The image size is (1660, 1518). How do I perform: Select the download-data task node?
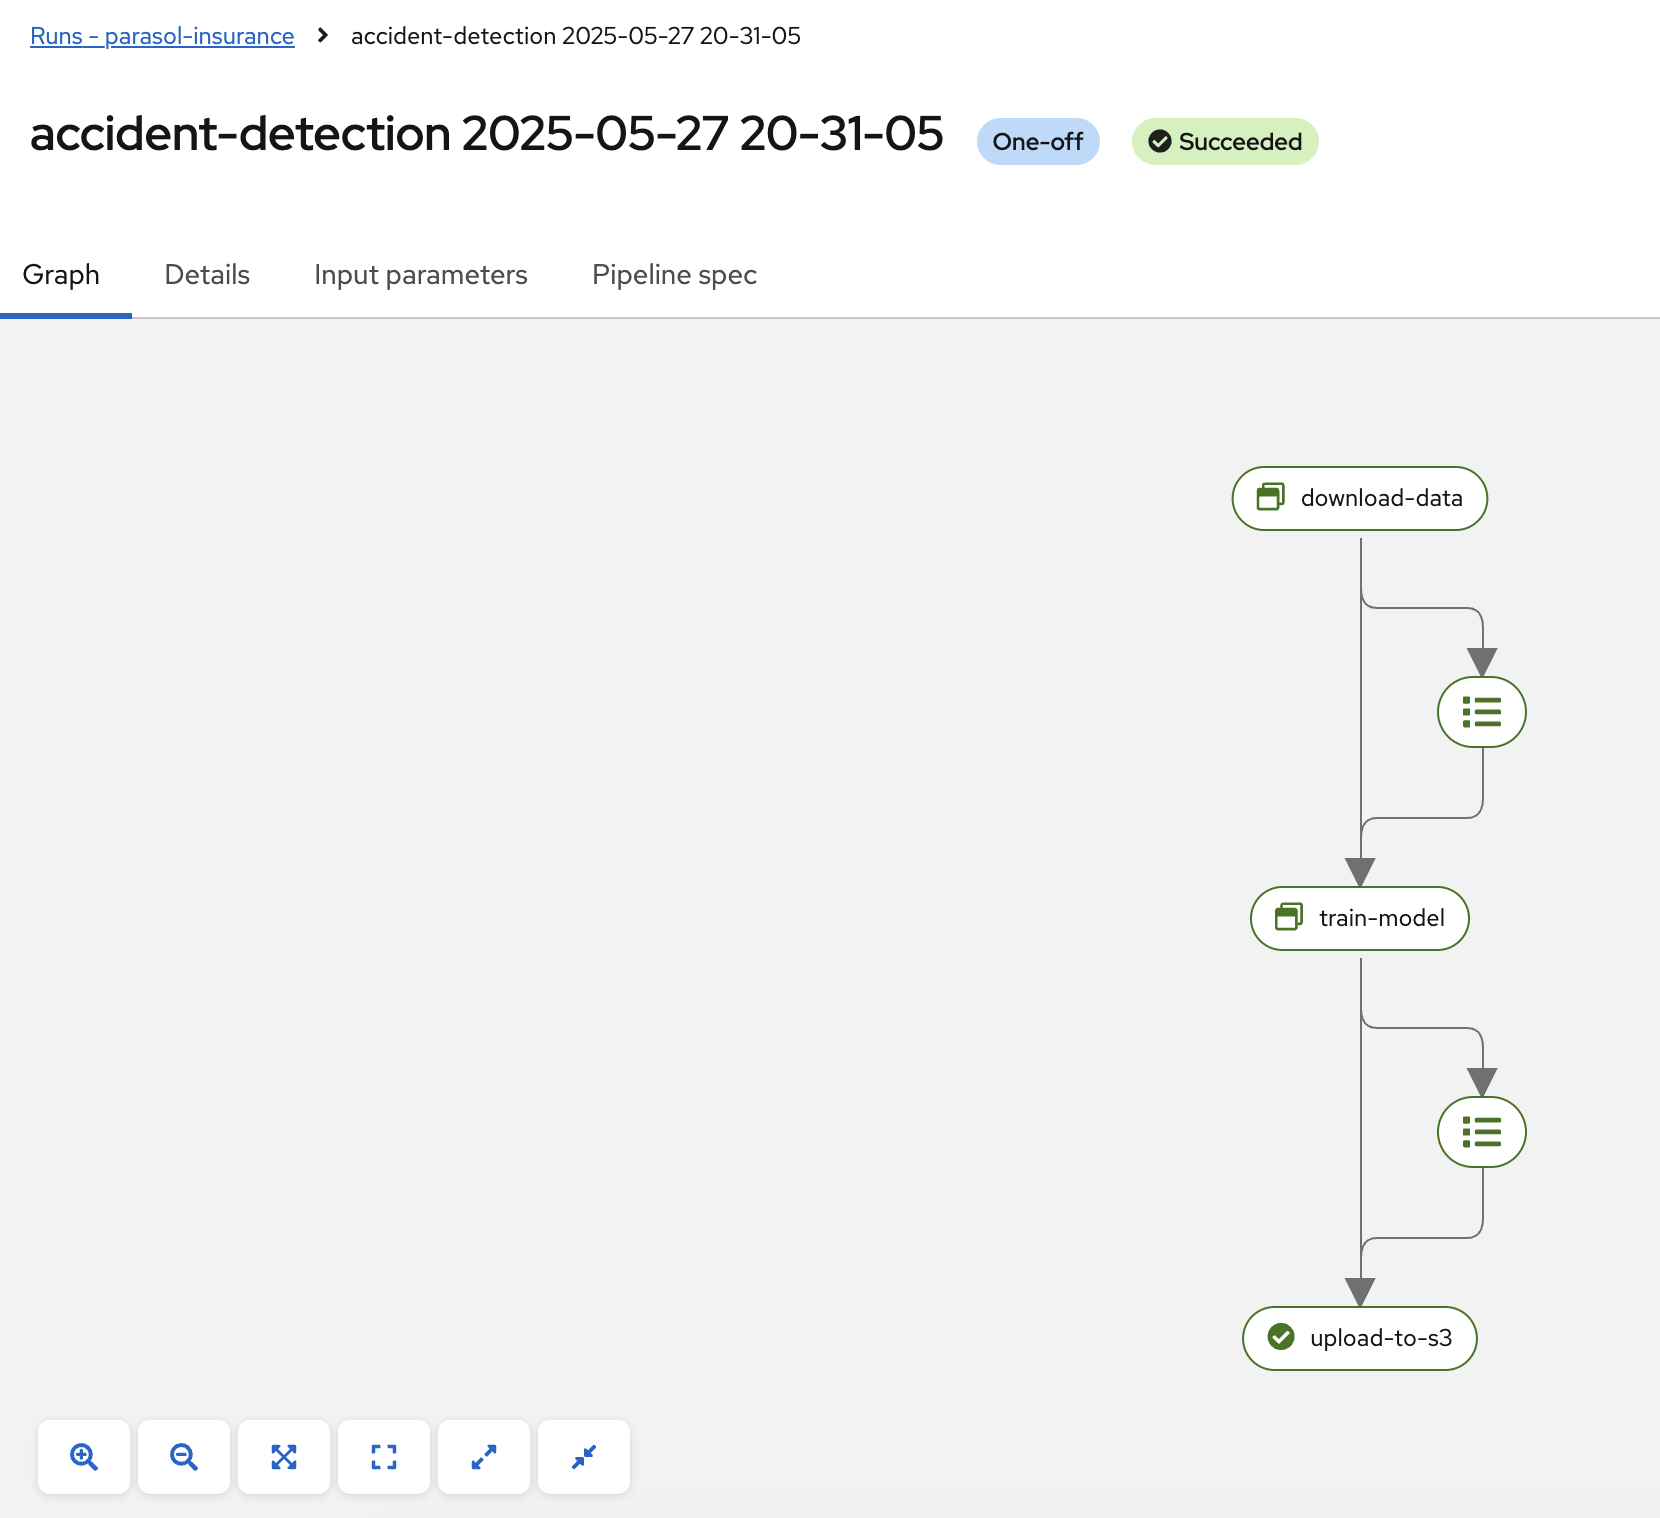pyautogui.click(x=1360, y=498)
